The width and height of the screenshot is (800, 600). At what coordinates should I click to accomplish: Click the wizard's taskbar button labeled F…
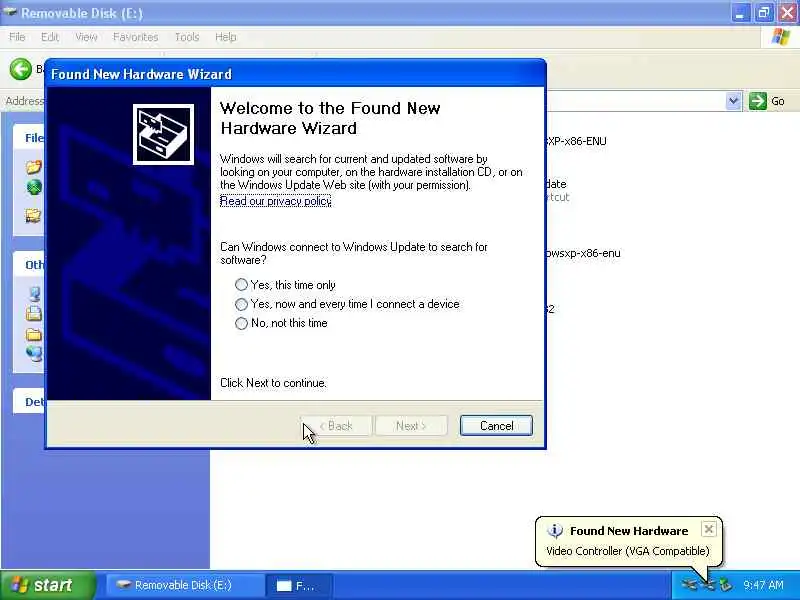[x=299, y=585]
